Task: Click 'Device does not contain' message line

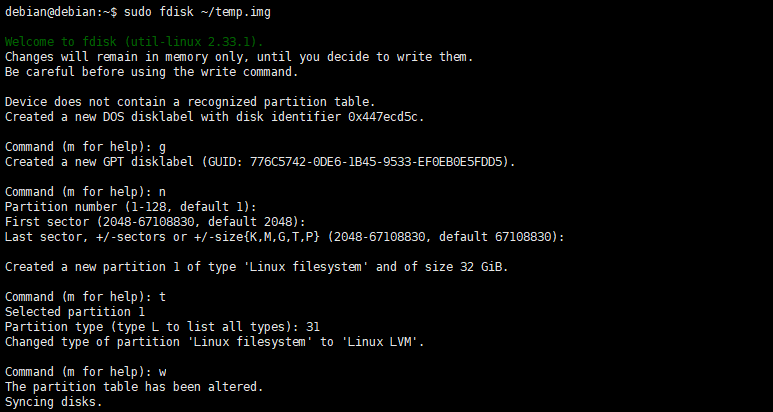Action: 190,102
